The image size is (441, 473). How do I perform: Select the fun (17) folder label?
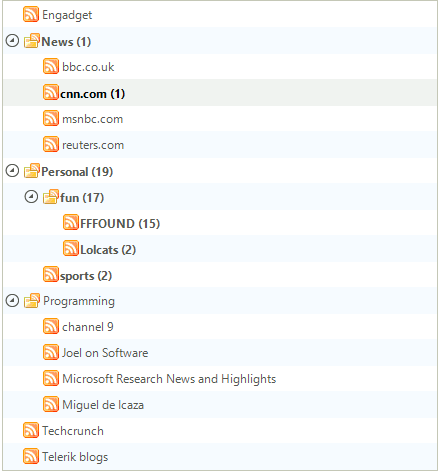tap(82, 198)
